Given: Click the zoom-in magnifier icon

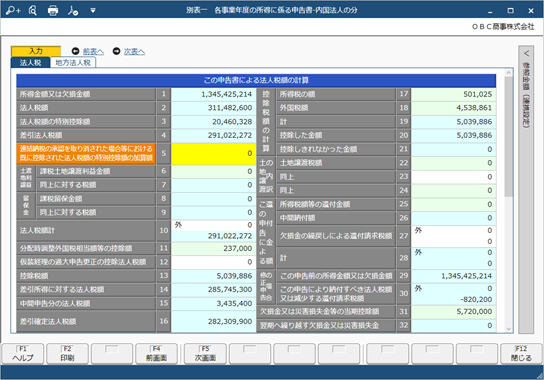Looking at the screenshot, I should click(13, 10).
